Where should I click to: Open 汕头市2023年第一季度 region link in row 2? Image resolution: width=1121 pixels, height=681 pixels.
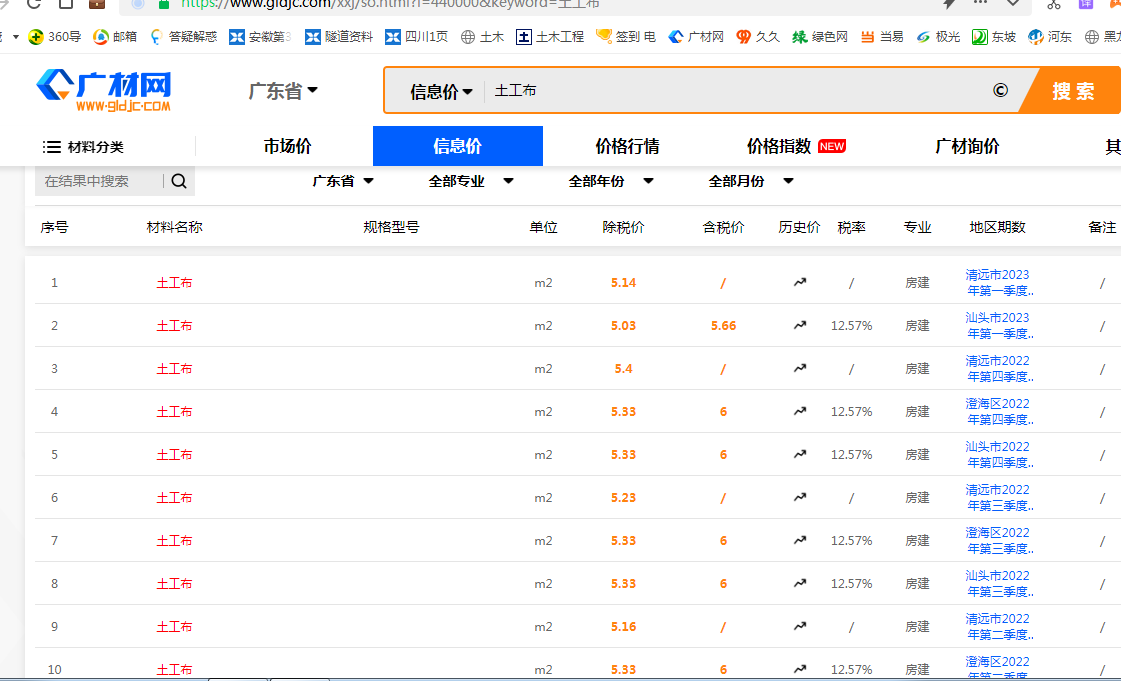point(999,325)
